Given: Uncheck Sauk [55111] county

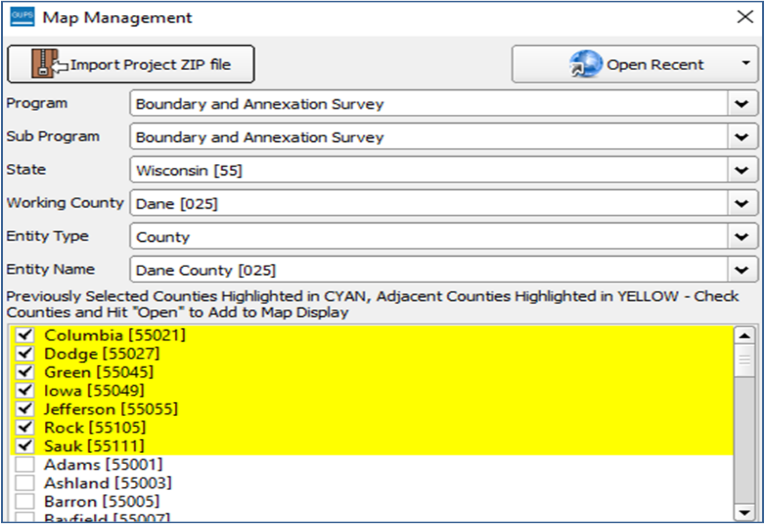Looking at the screenshot, I should point(25,446).
